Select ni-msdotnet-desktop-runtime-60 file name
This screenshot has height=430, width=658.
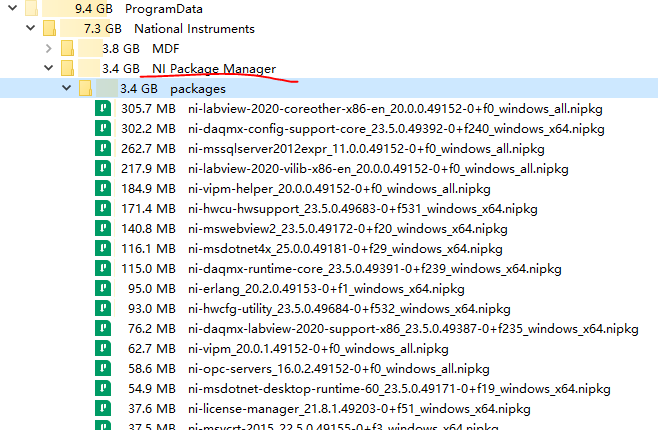coord(399,389)
